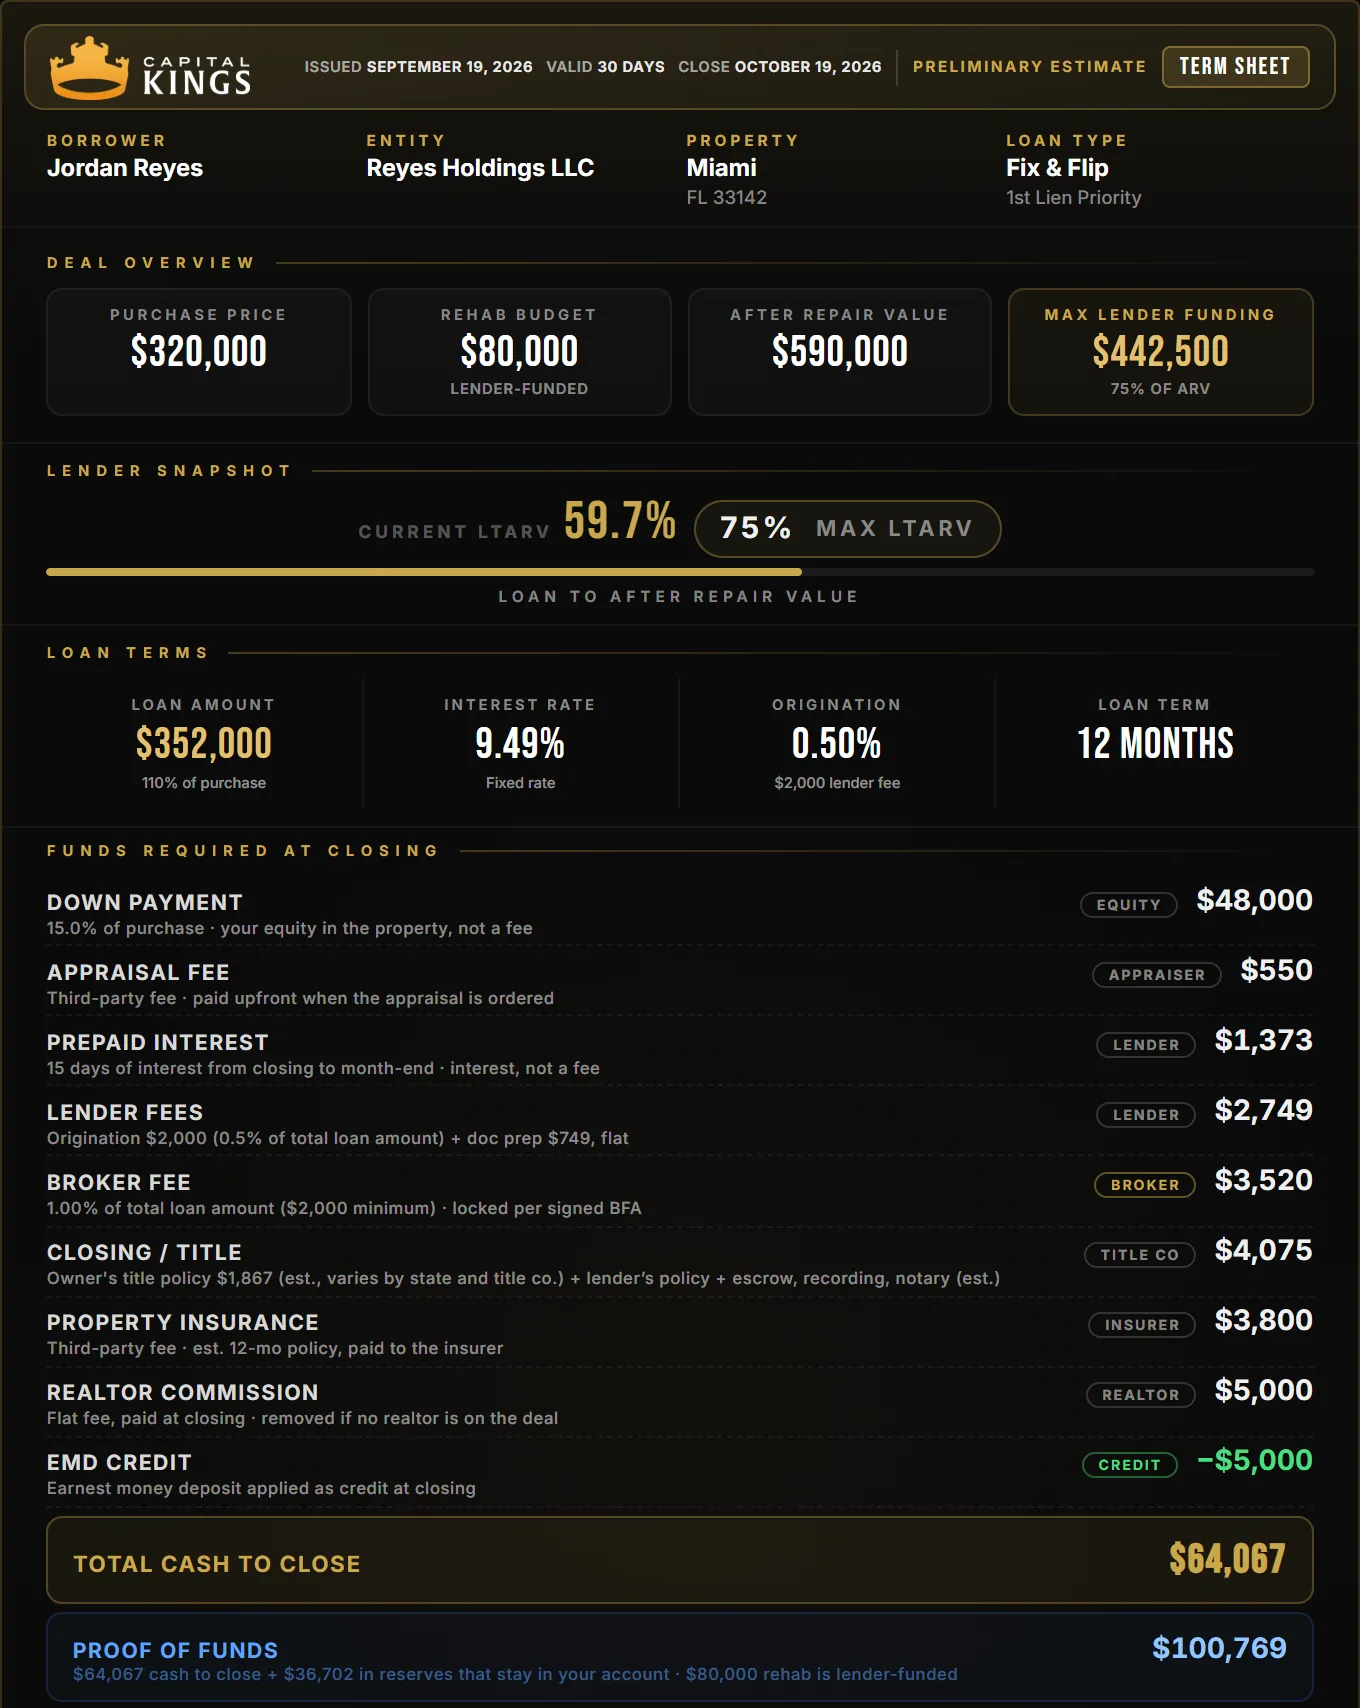Click the TOTAL CASH TO CLOSE label

pos(217,1564)
